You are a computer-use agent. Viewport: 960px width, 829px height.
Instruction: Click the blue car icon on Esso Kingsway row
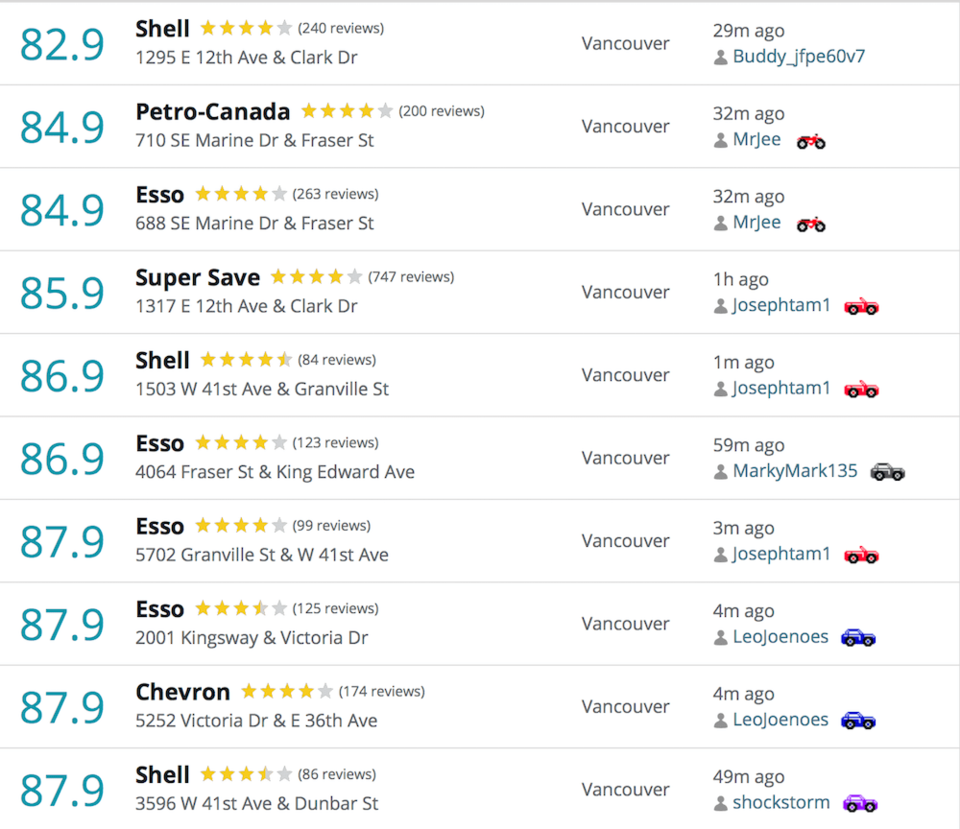click(858, 637)
